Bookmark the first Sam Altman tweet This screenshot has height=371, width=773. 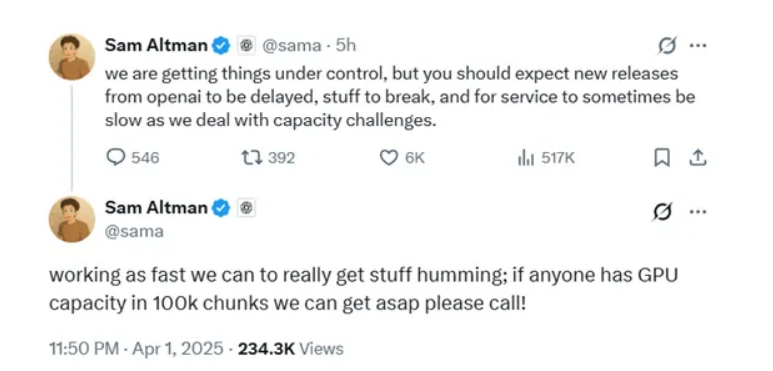662,158
